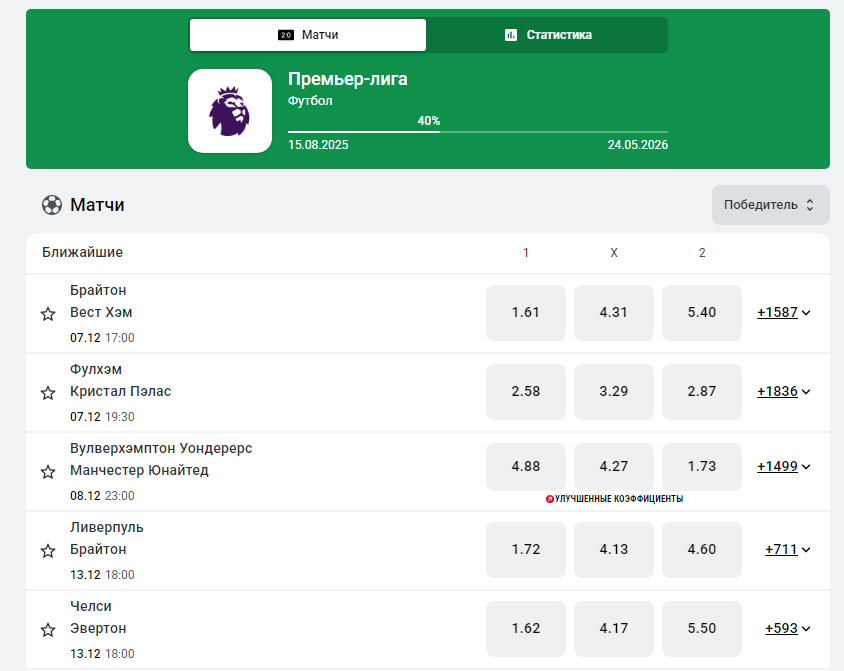Show +1499 additional markets for Вулверхэмптон

tap(783, 466)
